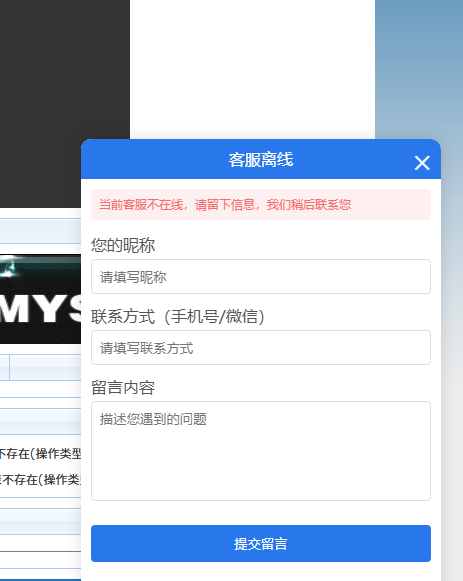The width and height of the screenshot is (463, 581).
Task: Click the red offline notice 当前客服不在线
Action: 261,205
